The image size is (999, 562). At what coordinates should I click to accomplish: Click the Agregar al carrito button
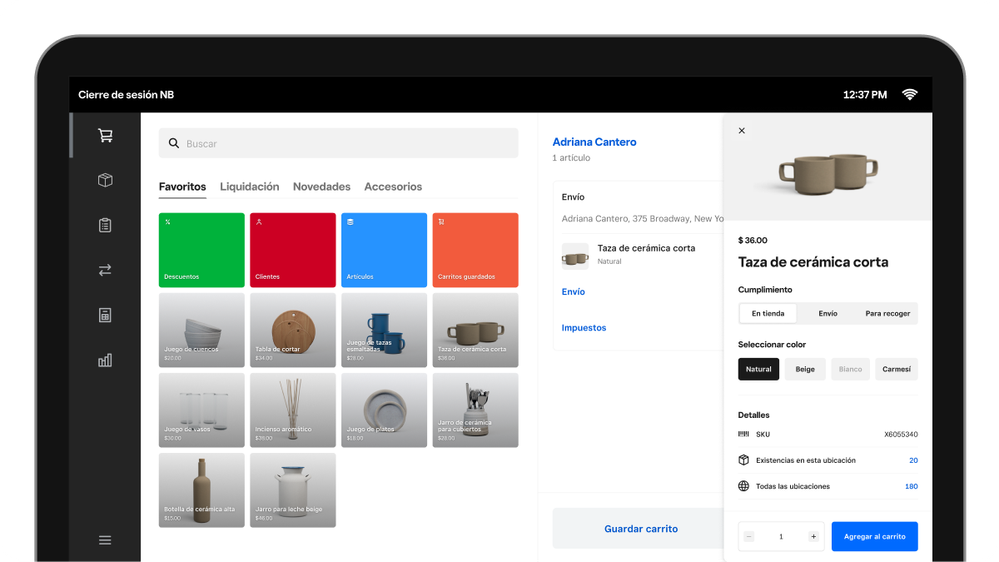point(874,537)
